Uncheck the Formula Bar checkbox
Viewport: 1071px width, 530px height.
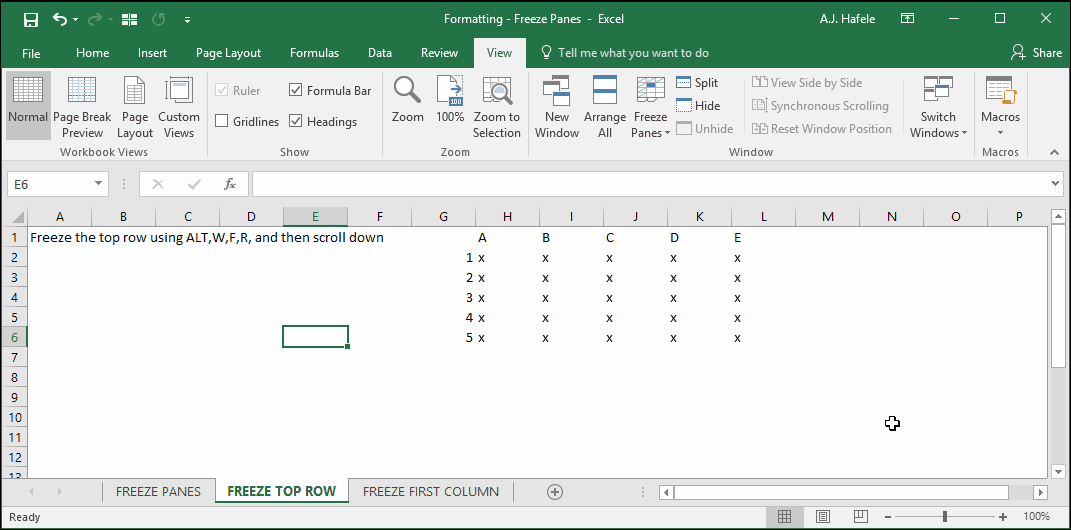(x=296, y=89)
